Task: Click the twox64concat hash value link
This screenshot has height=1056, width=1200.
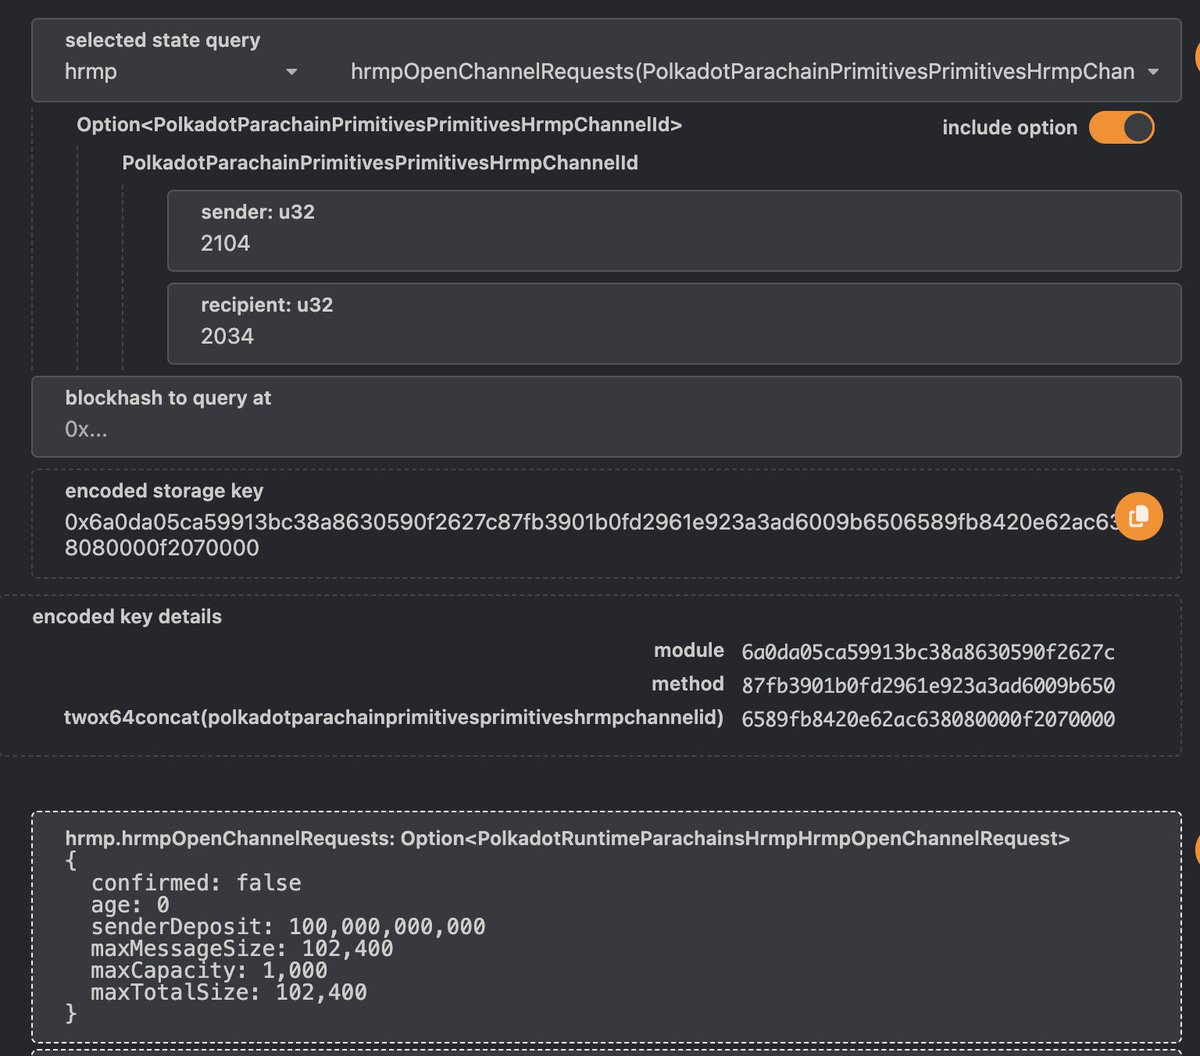Action: coord(928,719)
